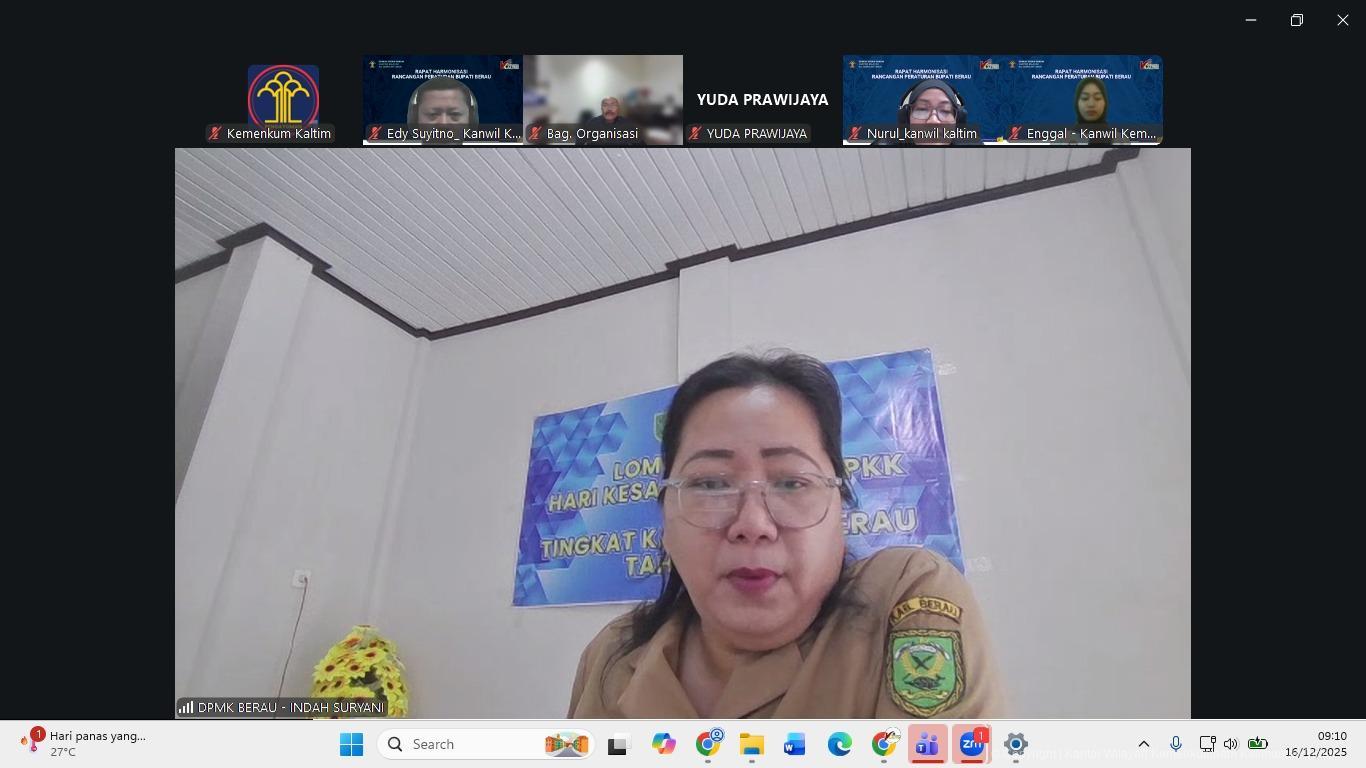Open the speaker volume control
Viewport: 1366px width, 768px height.
(x=1231, y=744)
